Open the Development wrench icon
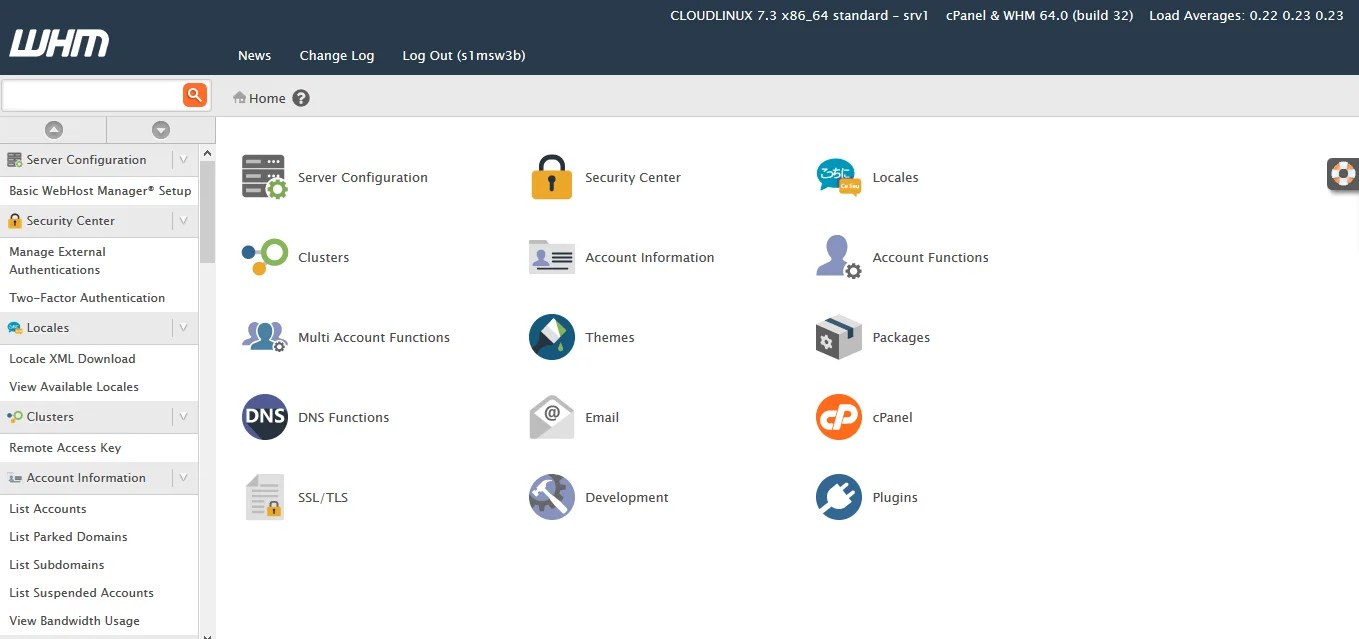This screenshot has width=1359, height=639. coord(551,497)
